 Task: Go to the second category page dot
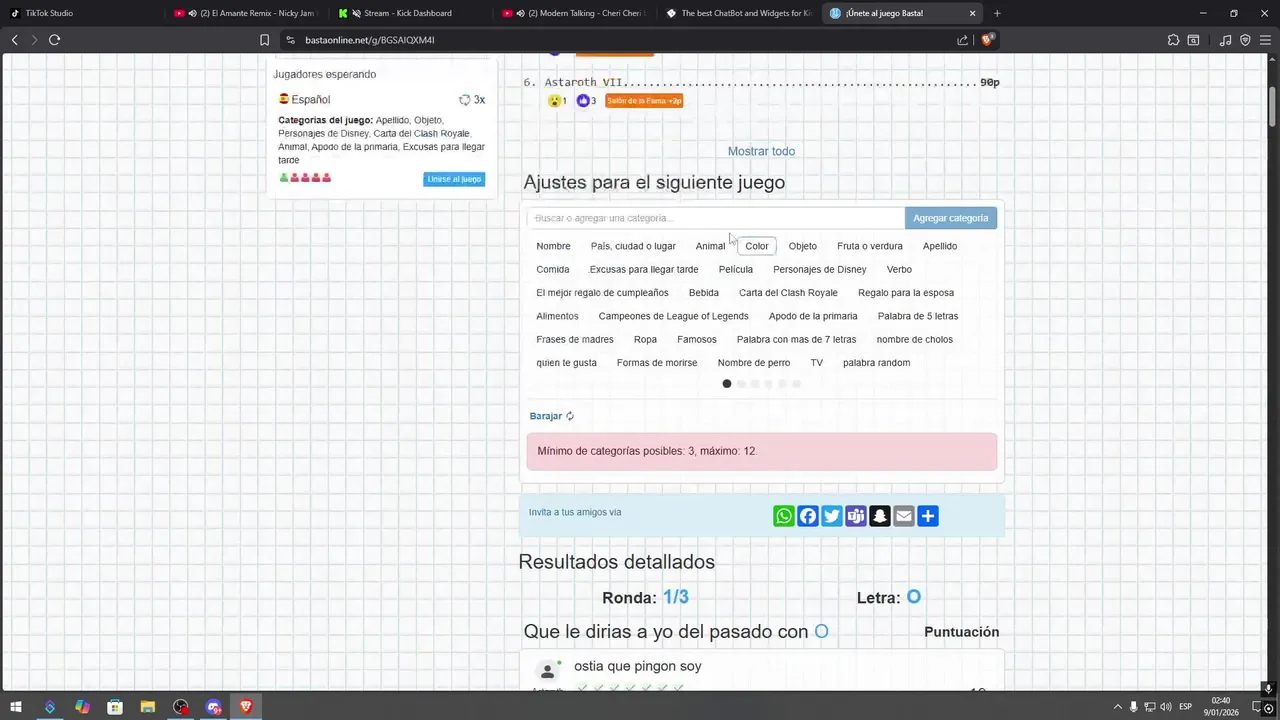[x=741, y=384]
